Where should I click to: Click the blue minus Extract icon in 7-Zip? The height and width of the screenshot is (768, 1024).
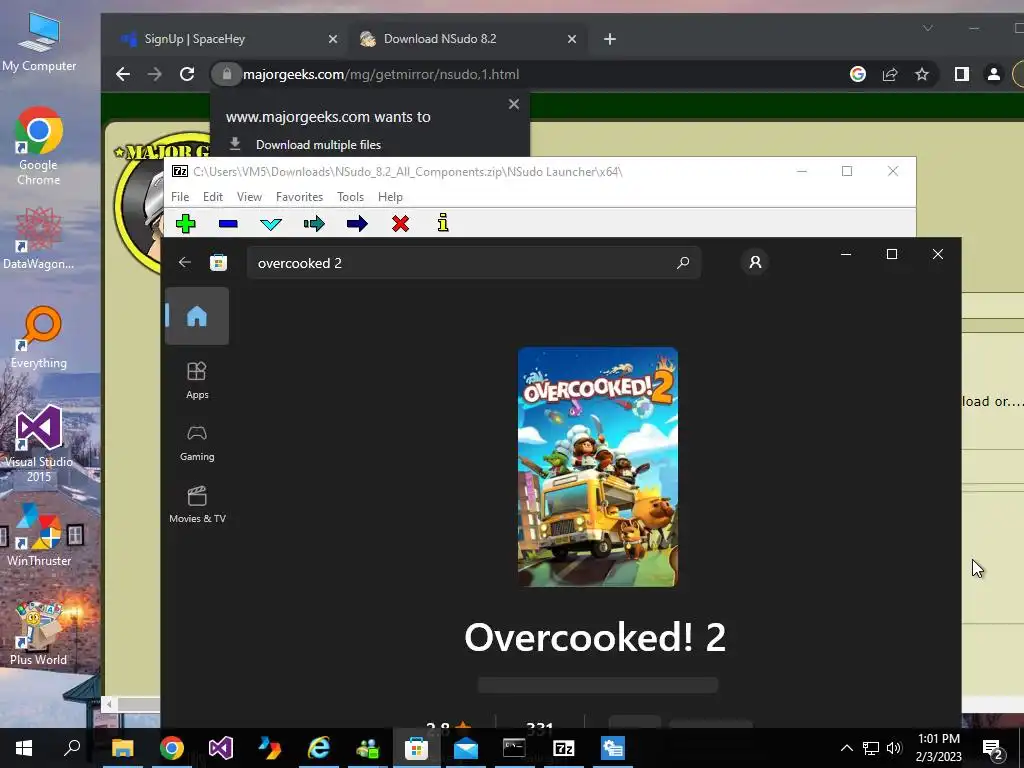[228, 224]
